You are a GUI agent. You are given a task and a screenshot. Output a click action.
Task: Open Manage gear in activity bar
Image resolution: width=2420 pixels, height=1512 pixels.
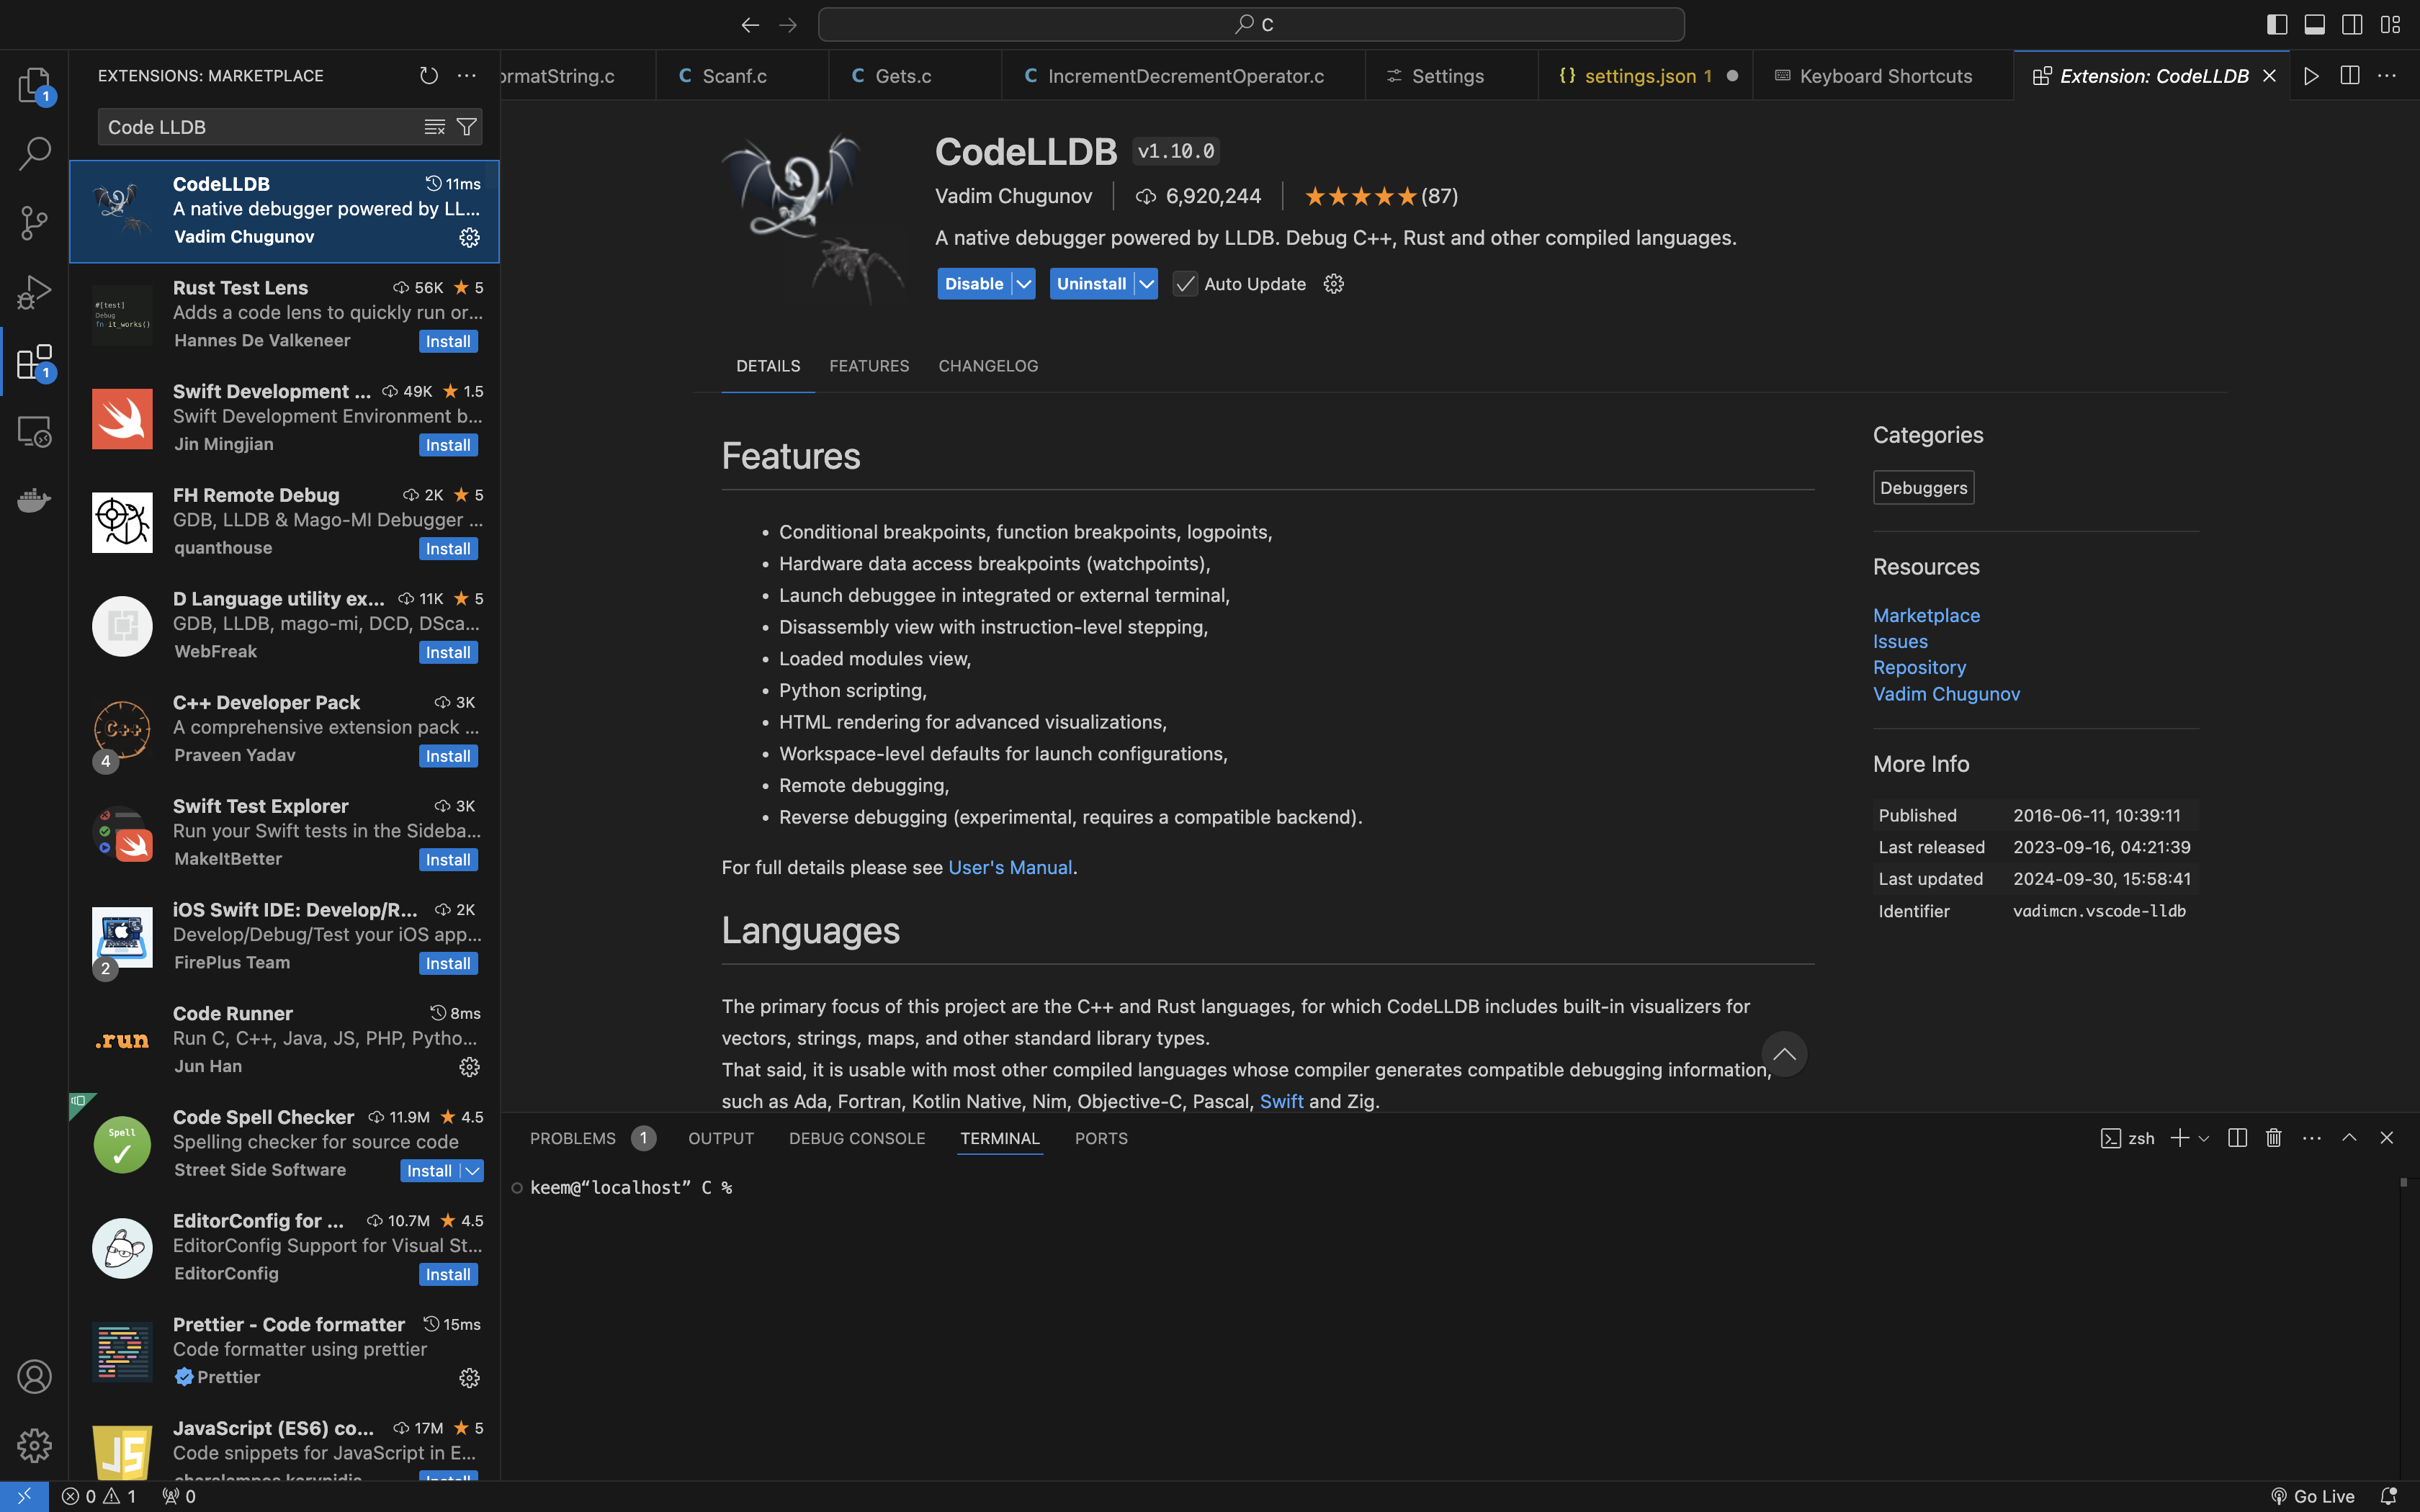click(x=34, y=1446)
